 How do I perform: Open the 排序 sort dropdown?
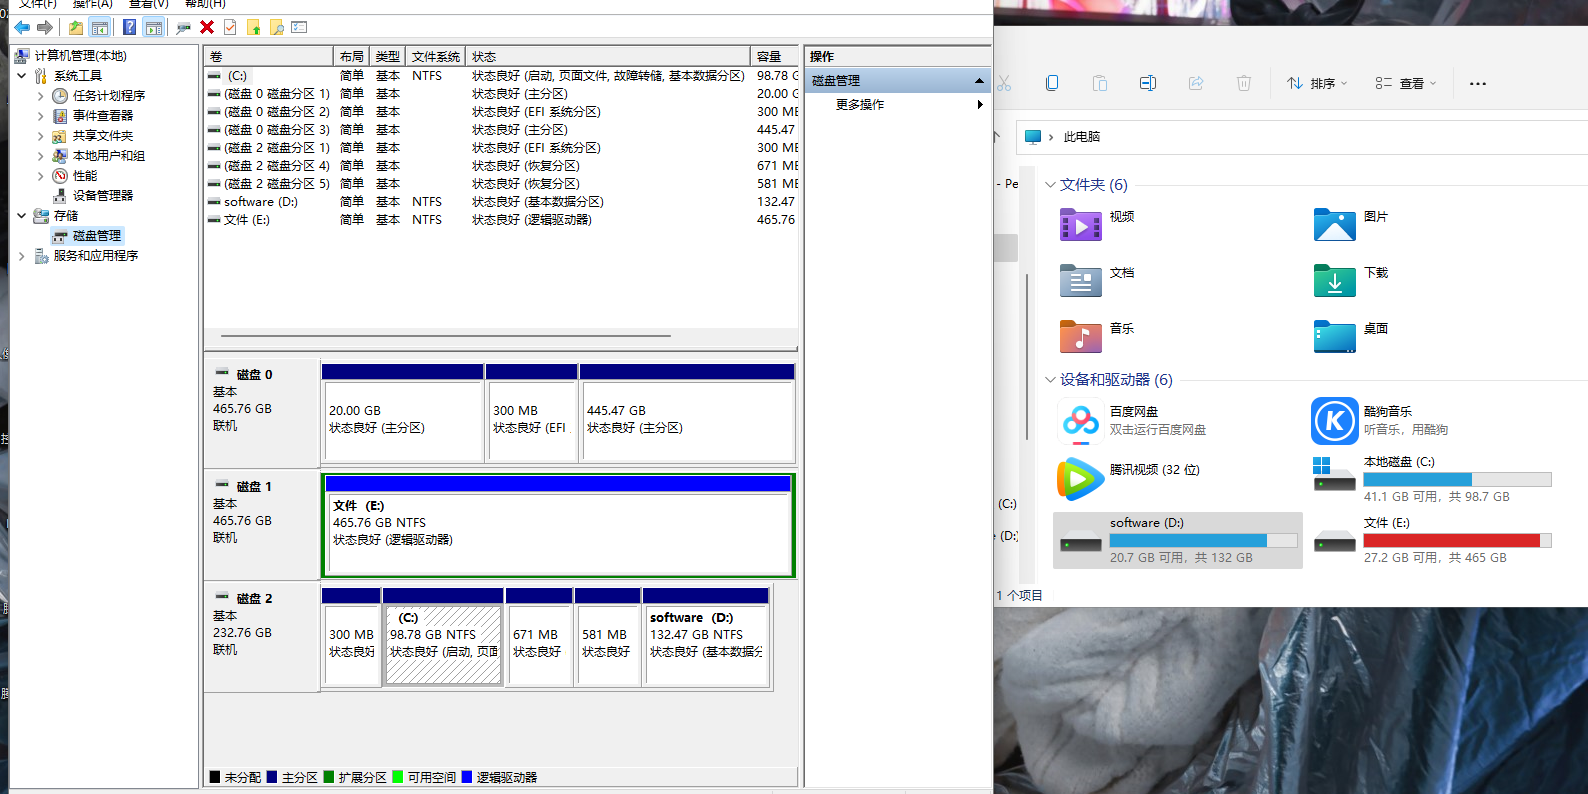[x=1317, y=83]
